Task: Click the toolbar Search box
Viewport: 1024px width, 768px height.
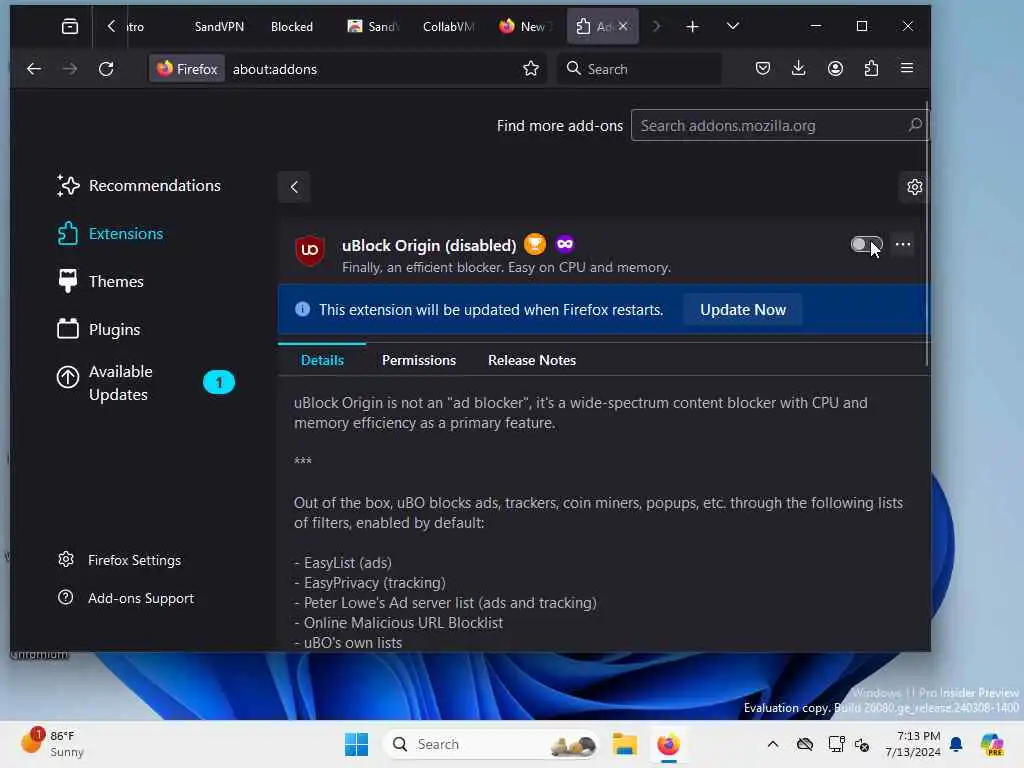Action: (640, 69)
